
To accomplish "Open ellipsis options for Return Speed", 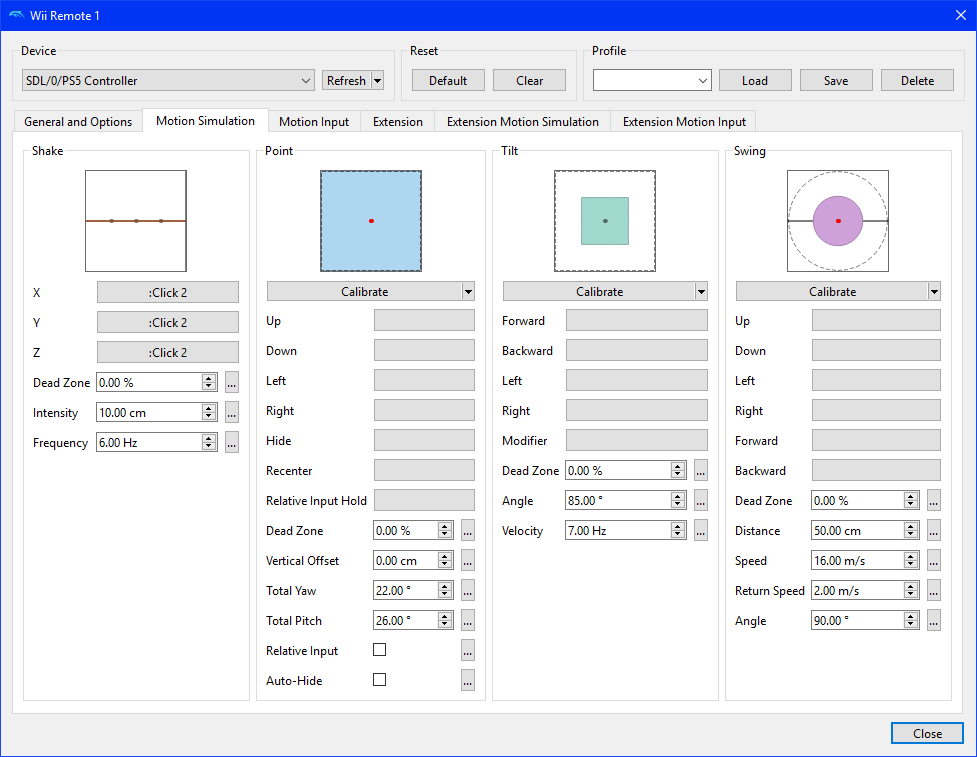I will pos(933,590).
